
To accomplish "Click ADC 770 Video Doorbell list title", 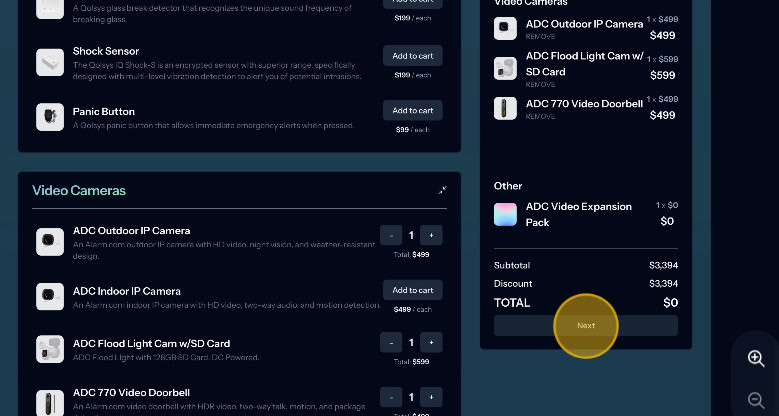I will coord(131,393).
